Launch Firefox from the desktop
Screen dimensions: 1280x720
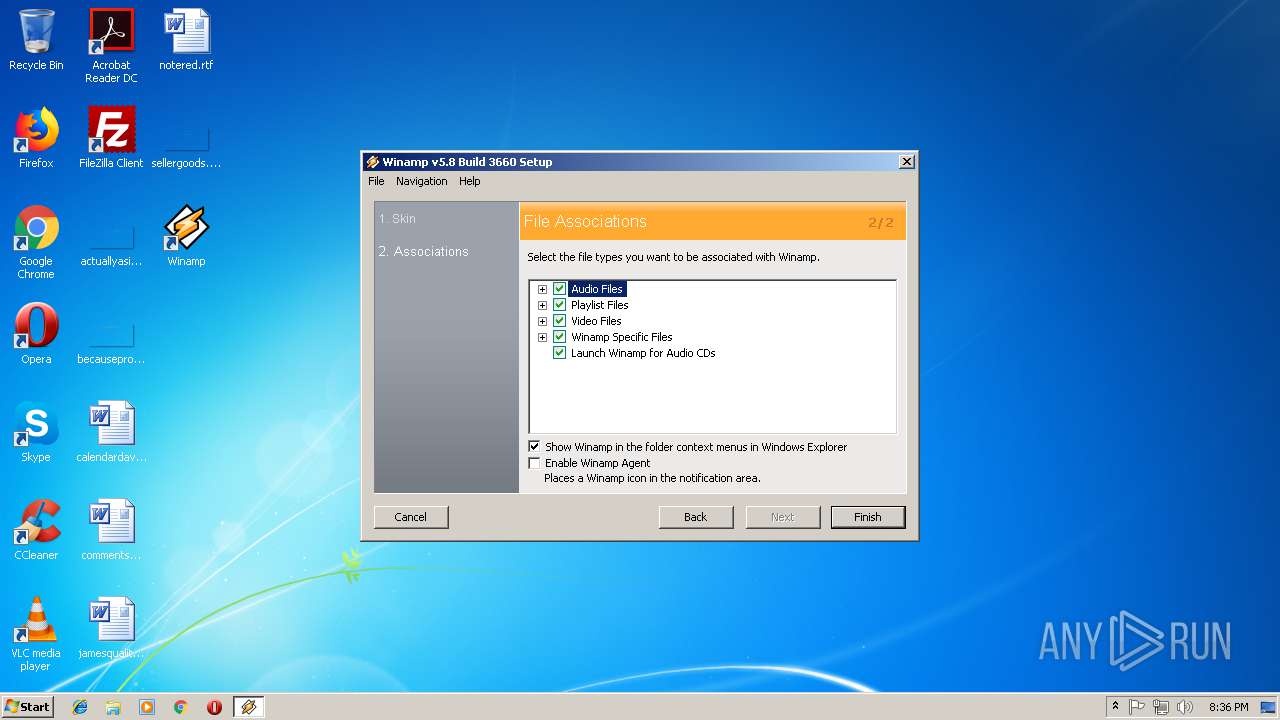[36, 138]
